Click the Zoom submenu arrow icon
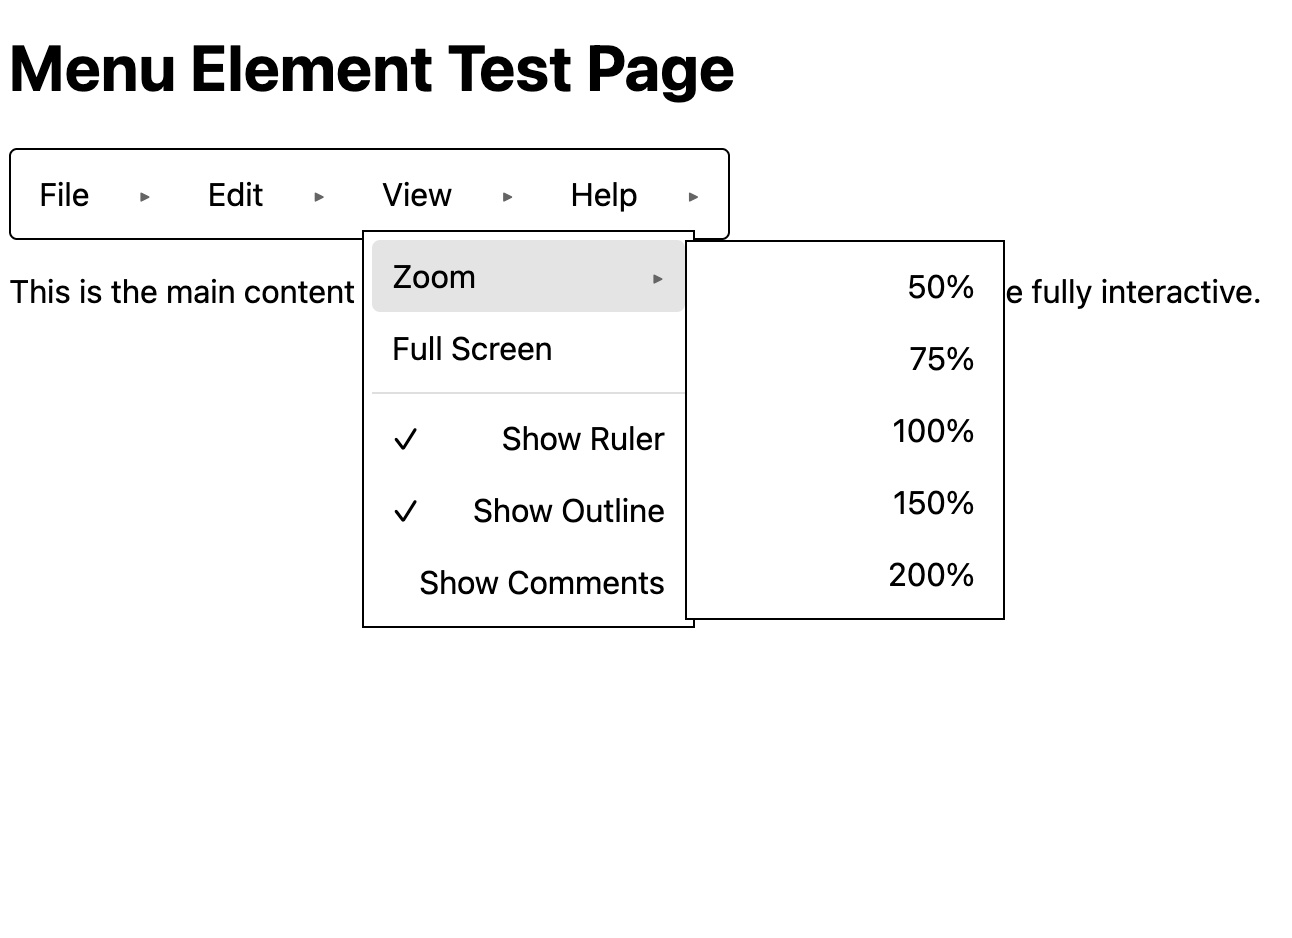 point(658,278)
